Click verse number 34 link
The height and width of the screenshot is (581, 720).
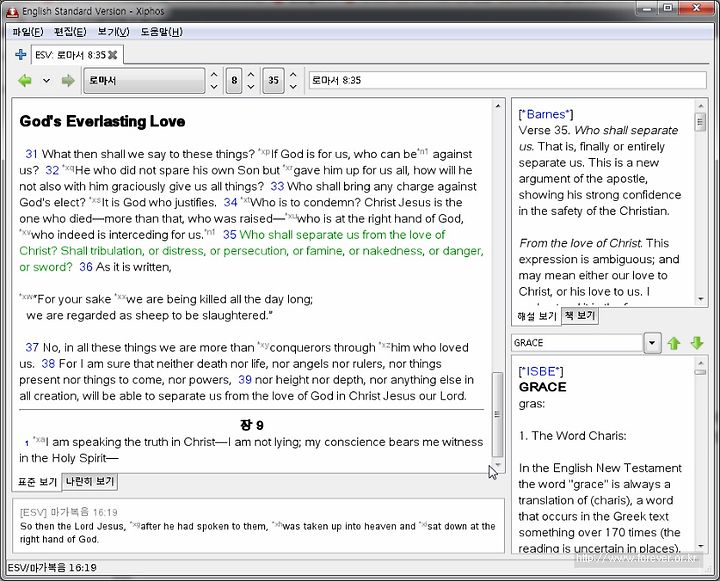(x=231, y=203)
